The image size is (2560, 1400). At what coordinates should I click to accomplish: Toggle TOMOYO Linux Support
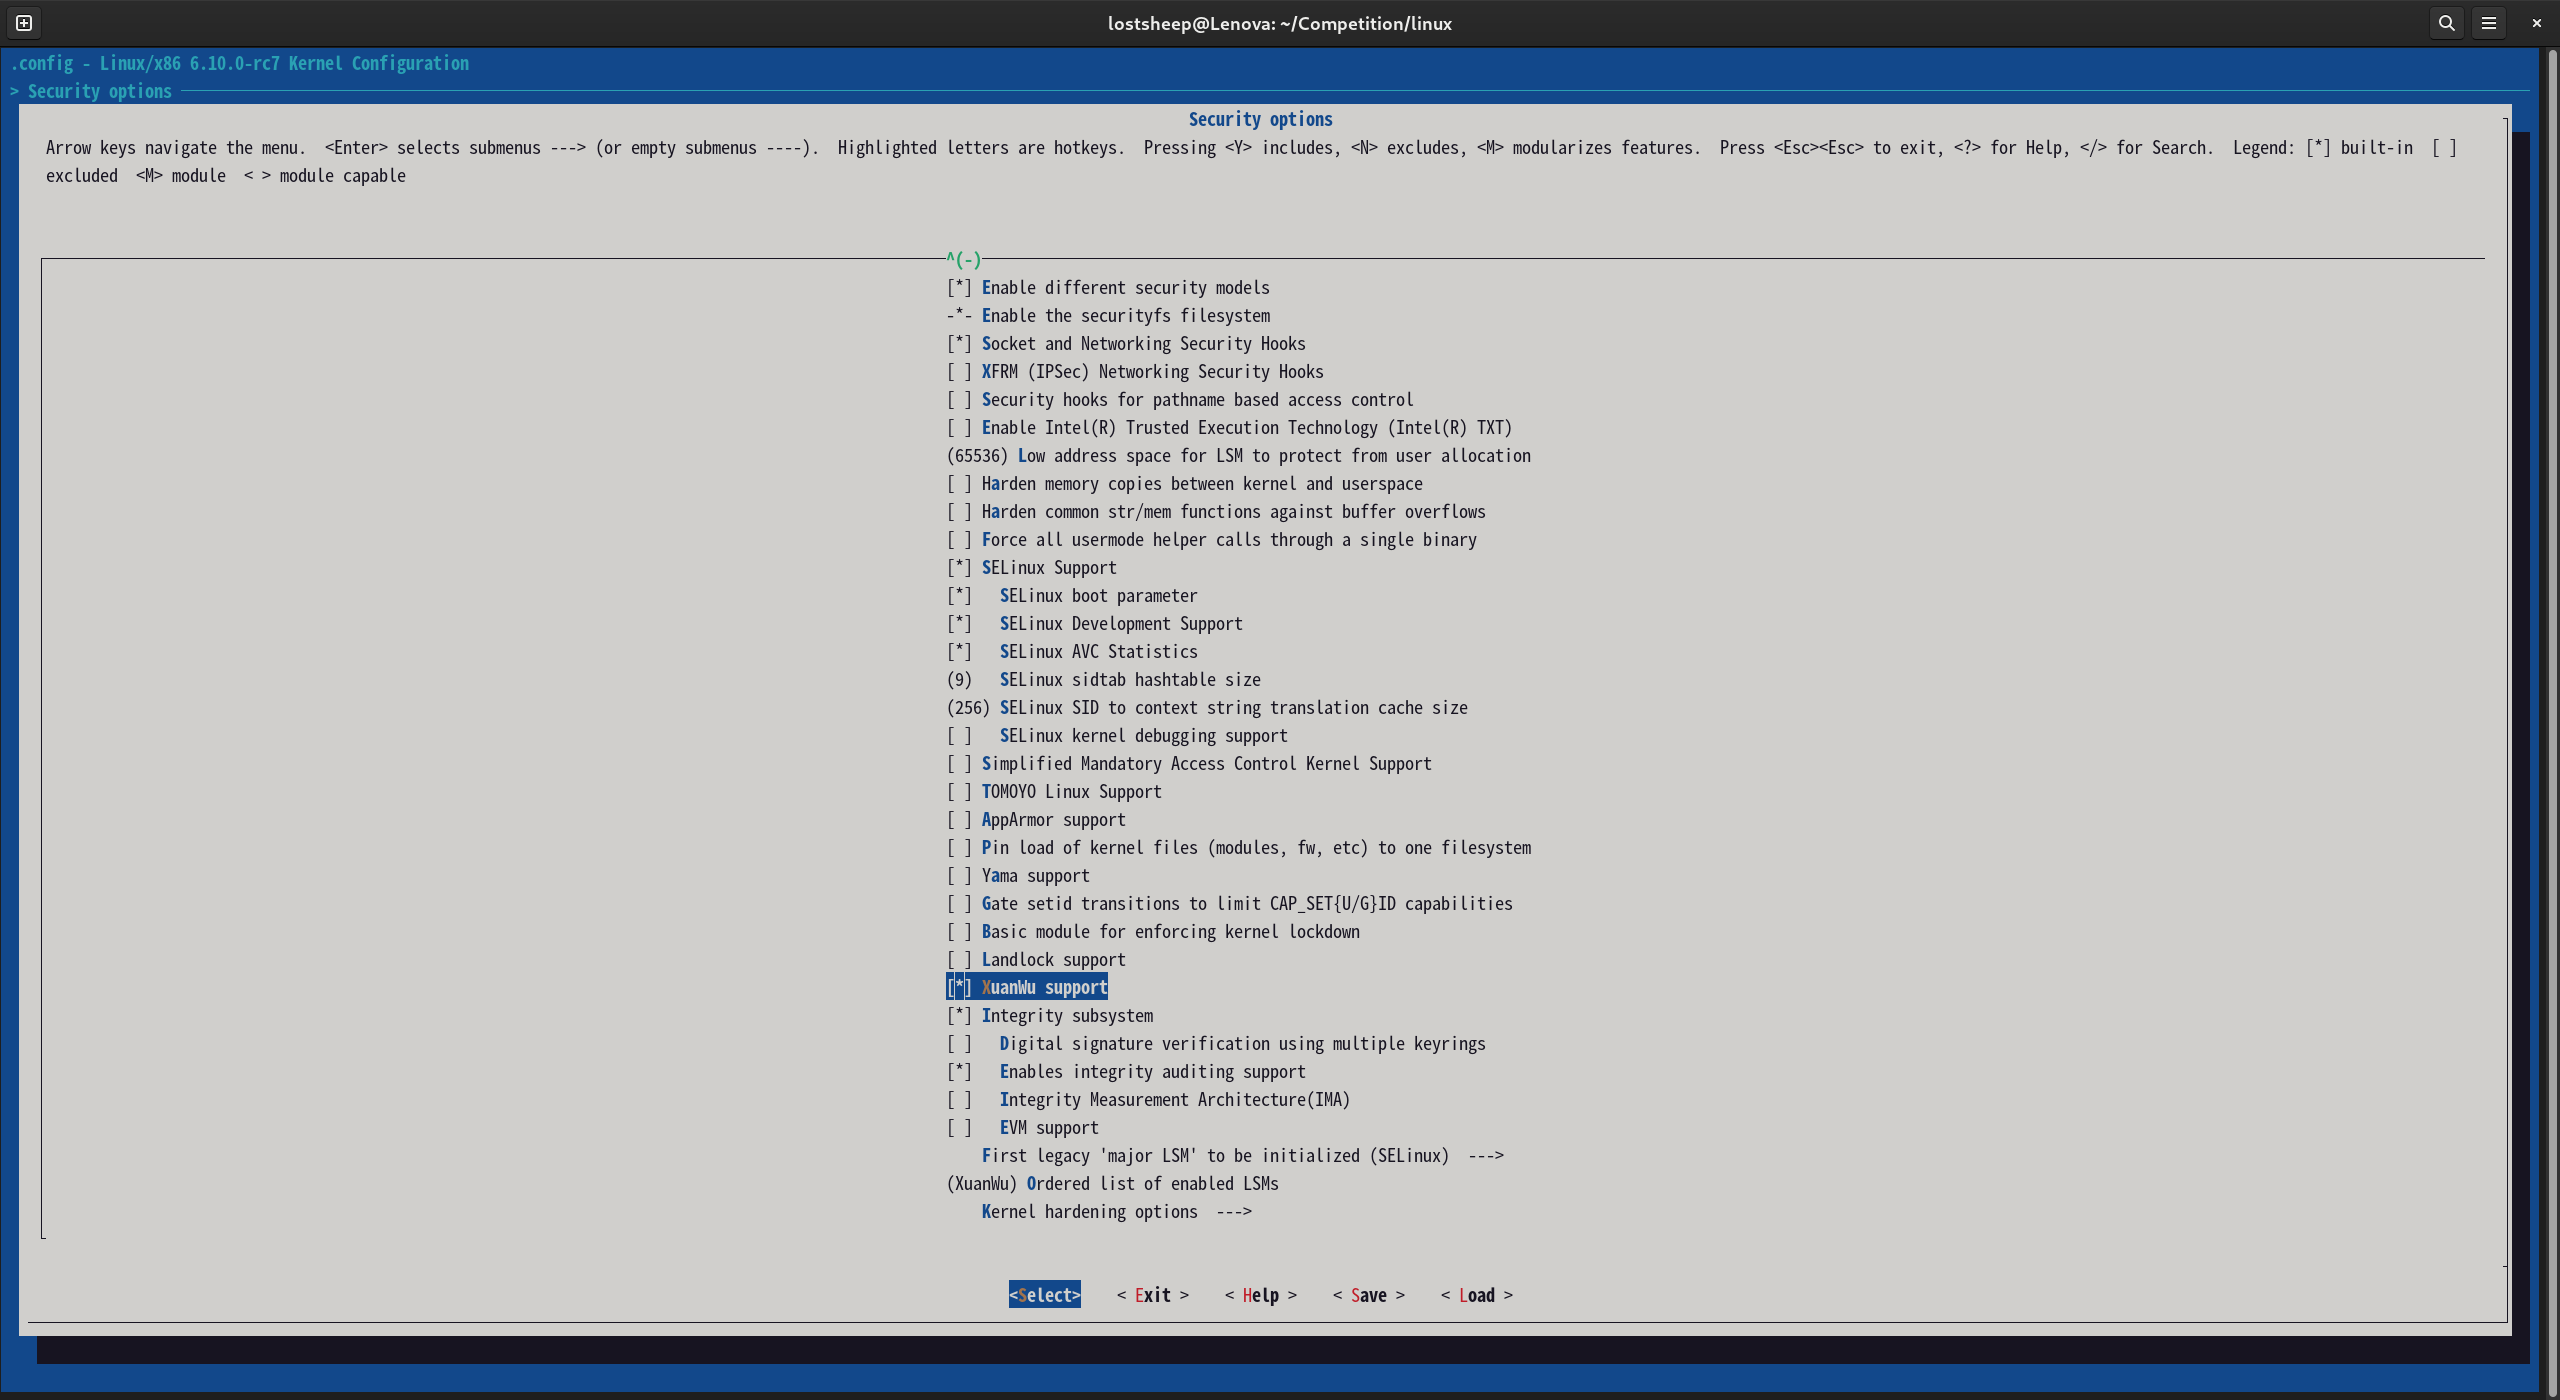1054,792
